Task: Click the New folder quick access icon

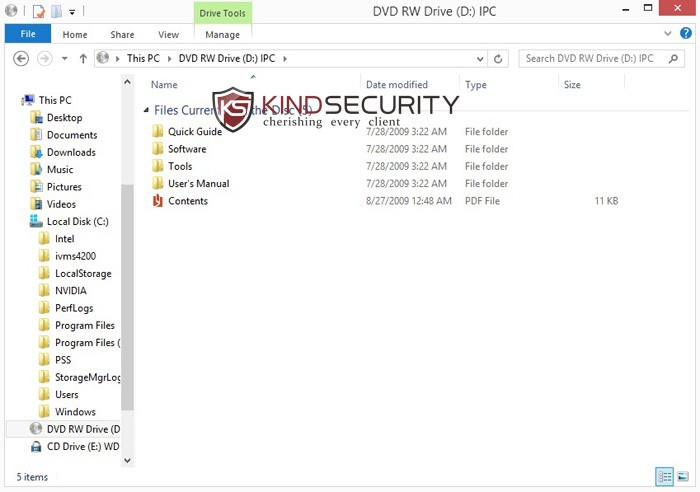Action: 56,11
